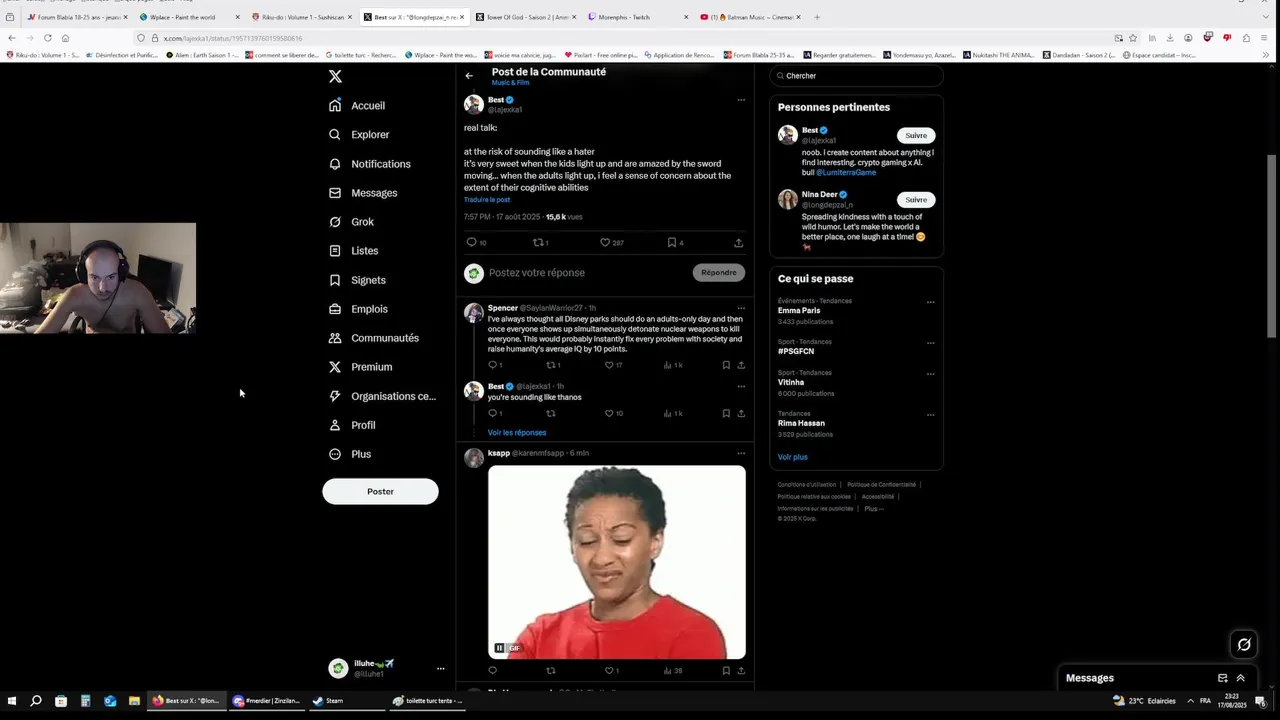Expand the 'Plus ···' footer links
The height and width of the screenshot is (720, 1280).
click(874, 508)
